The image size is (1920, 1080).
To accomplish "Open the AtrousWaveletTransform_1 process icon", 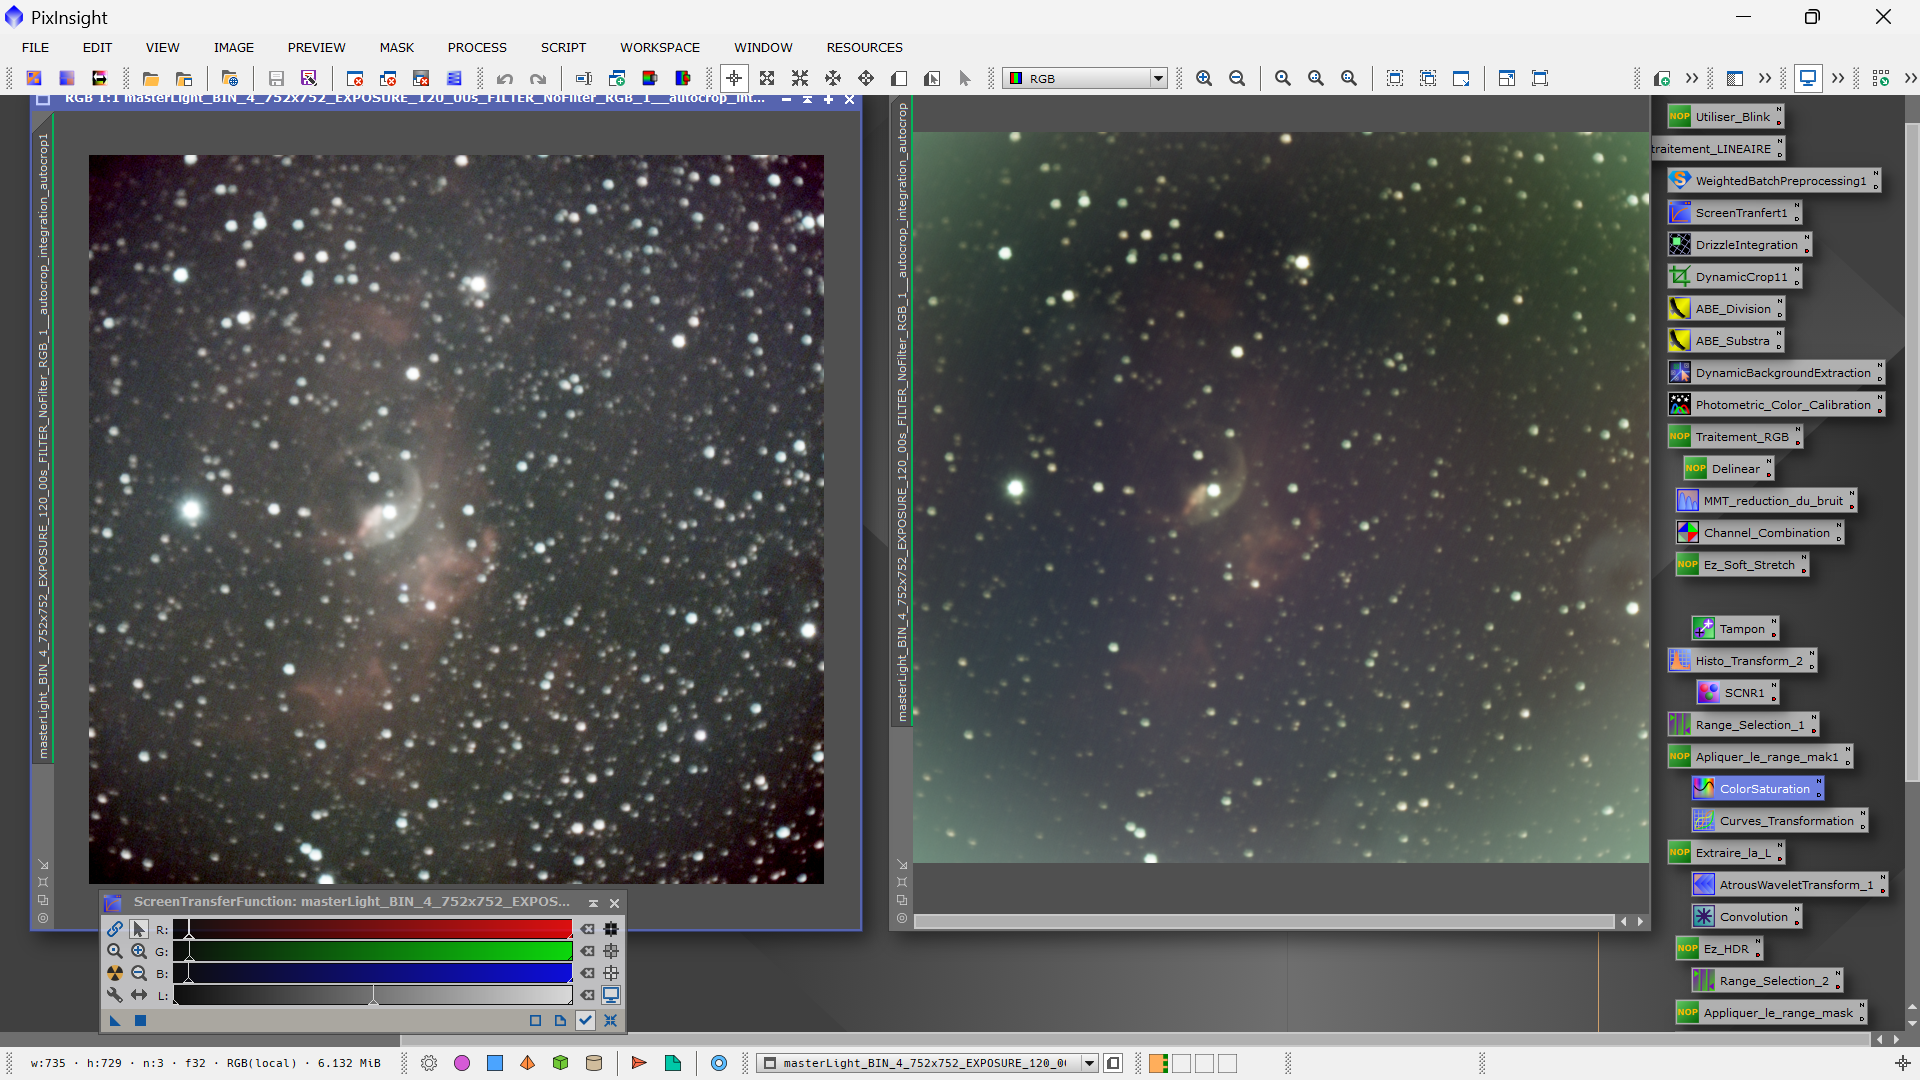I will (1788, 885).
